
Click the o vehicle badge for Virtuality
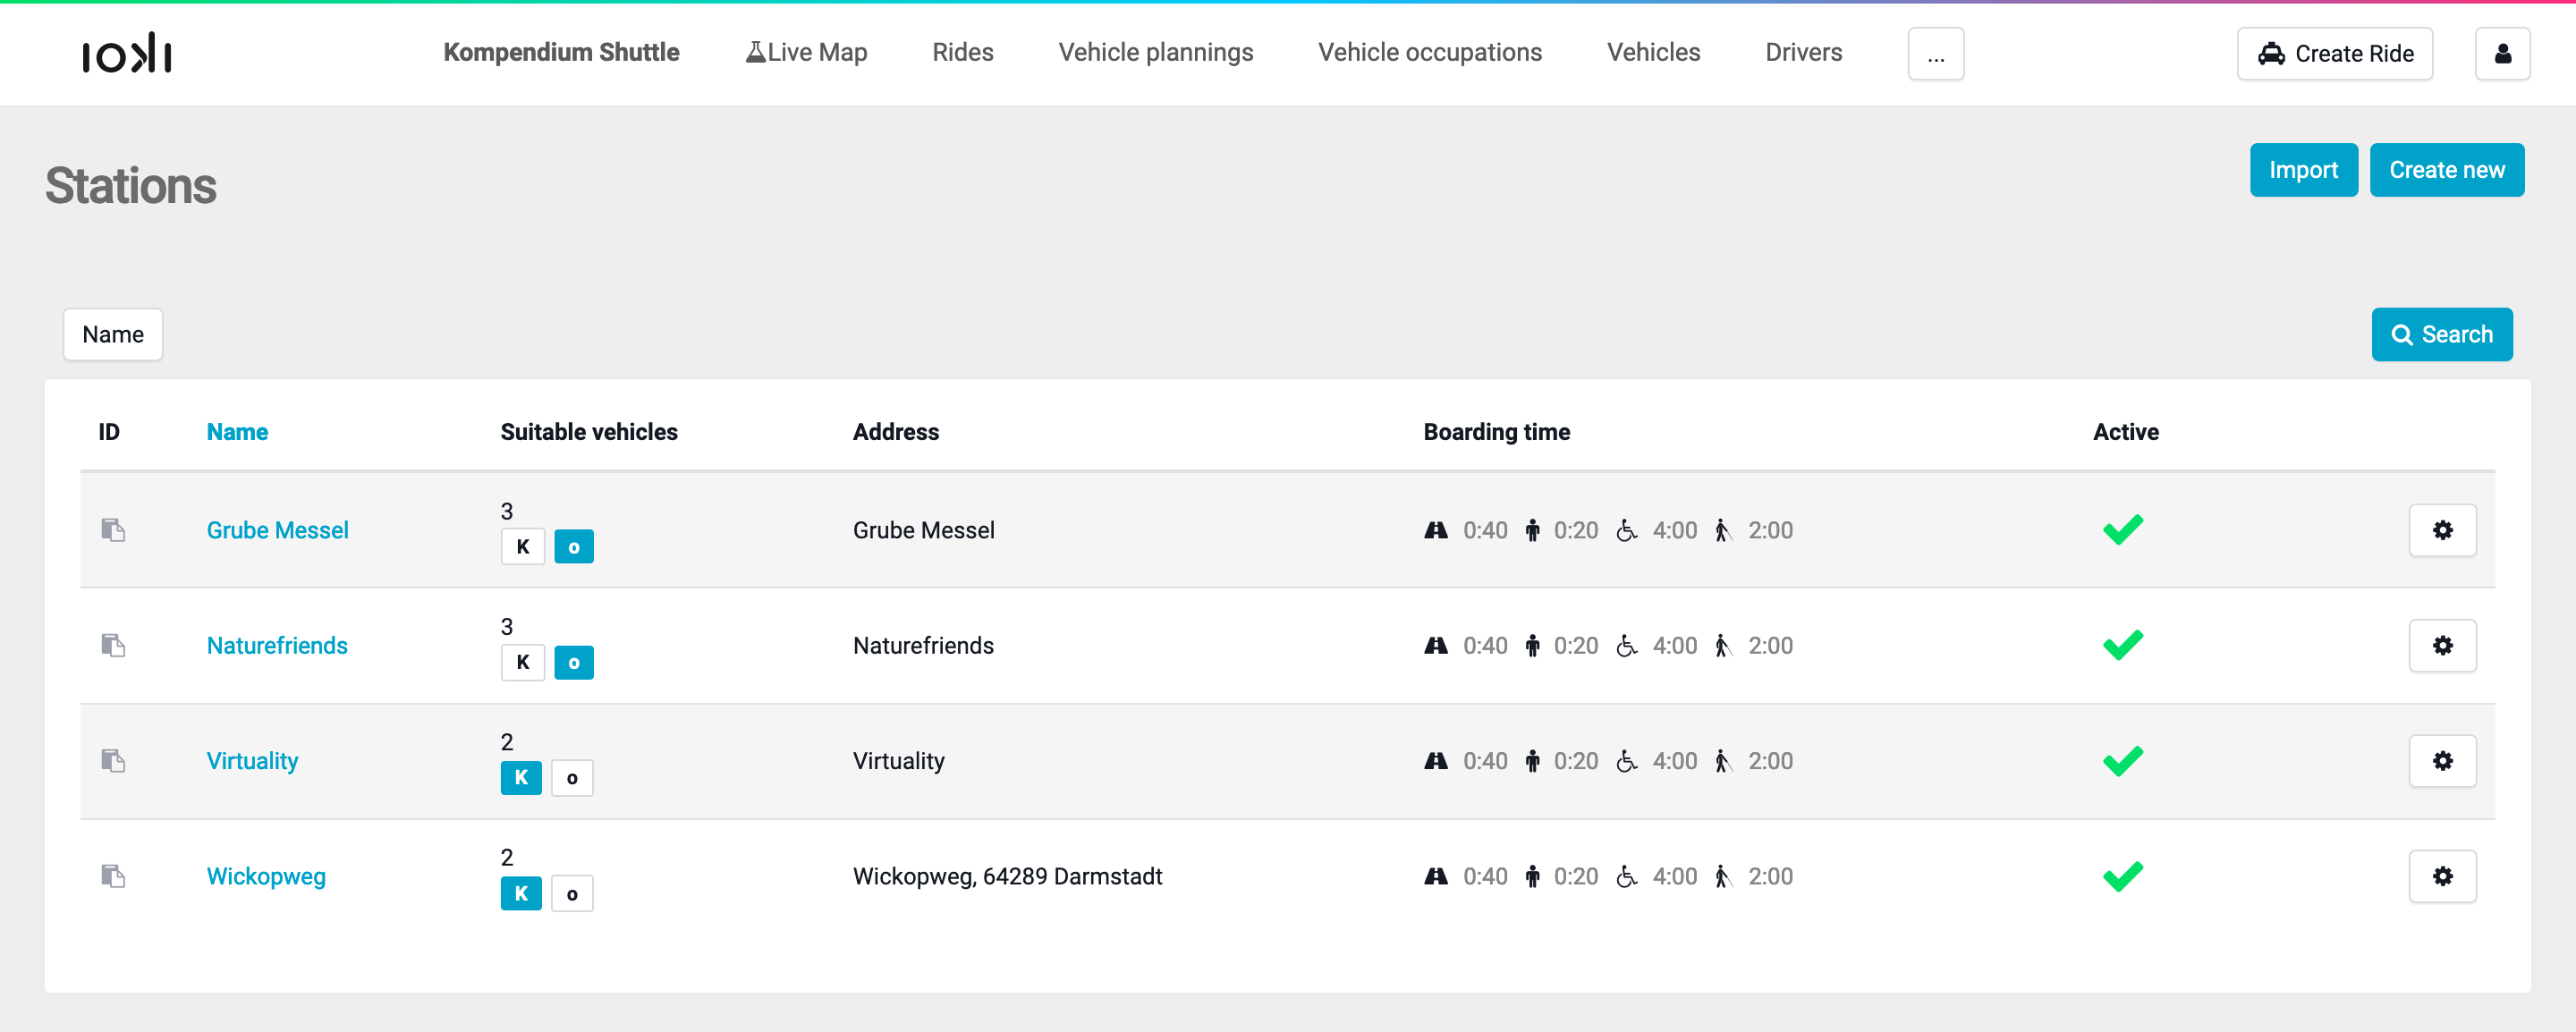click(x=572, y=778)
